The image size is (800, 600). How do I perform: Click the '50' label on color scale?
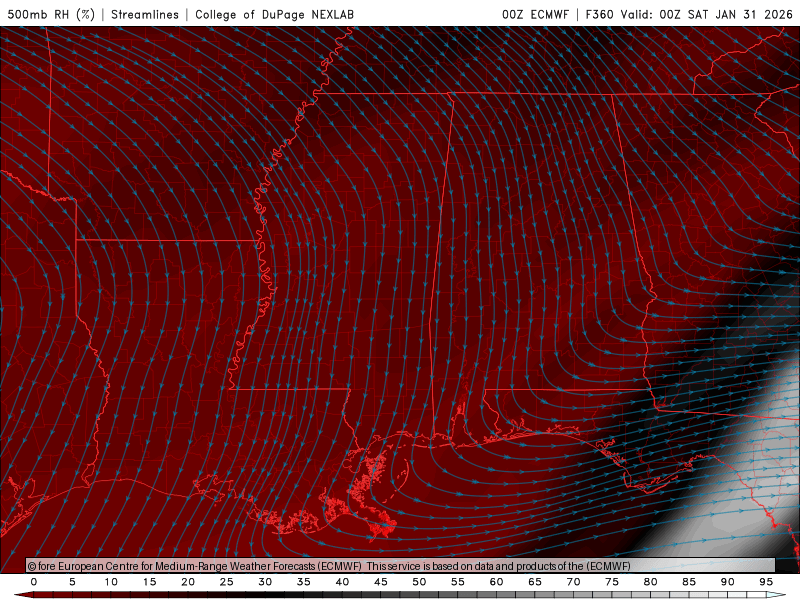point(419,582)
